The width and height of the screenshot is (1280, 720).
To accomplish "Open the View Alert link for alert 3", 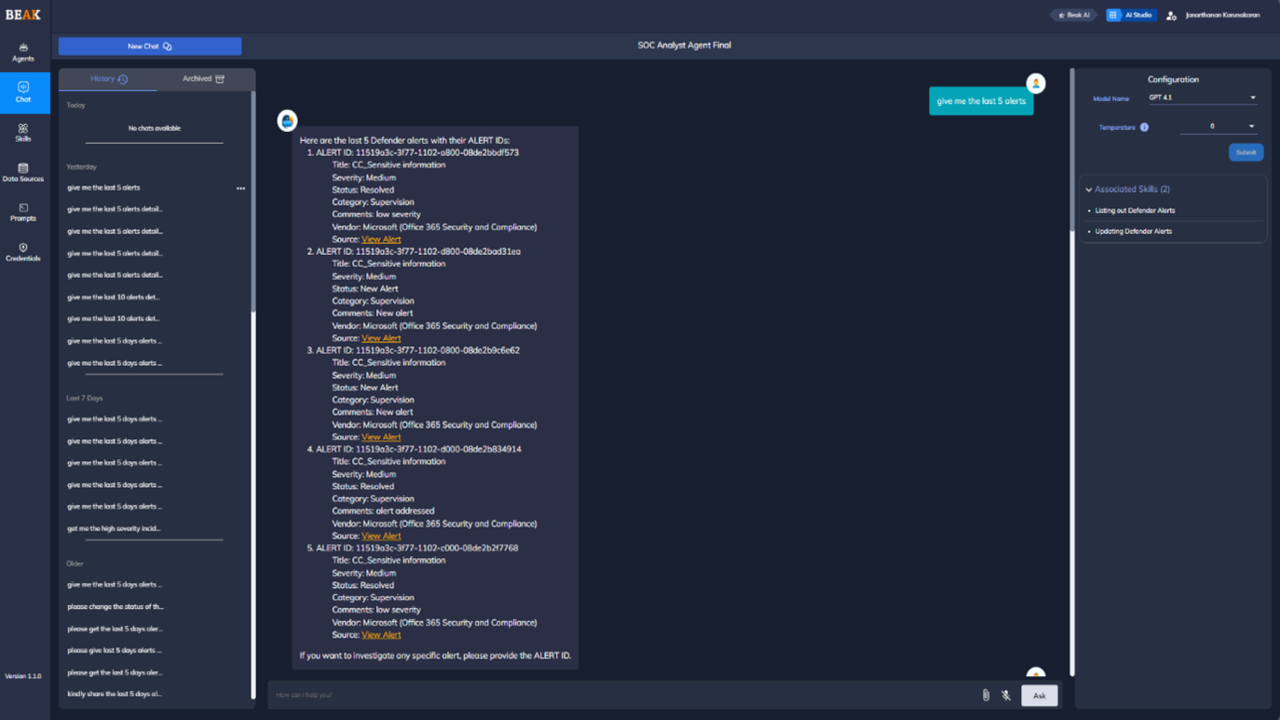I will click(381, 437).
